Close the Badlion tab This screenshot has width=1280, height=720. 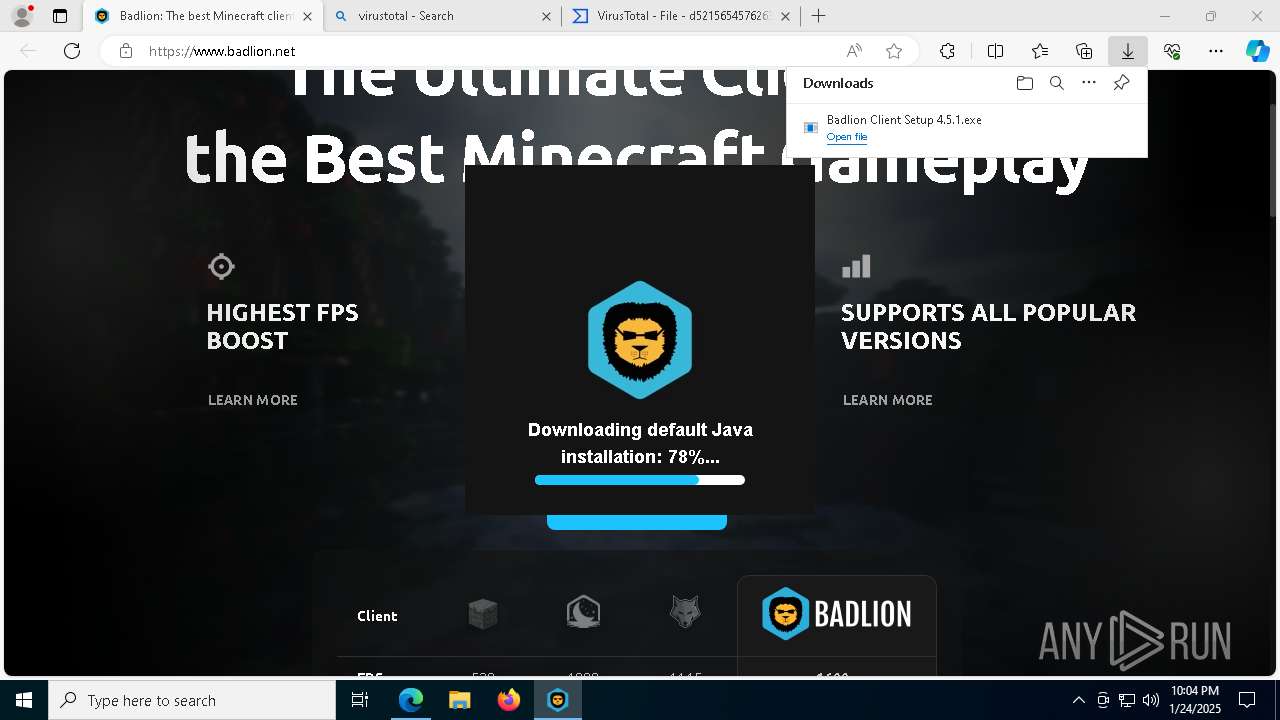pyautogui.click(x=307, y=16)
